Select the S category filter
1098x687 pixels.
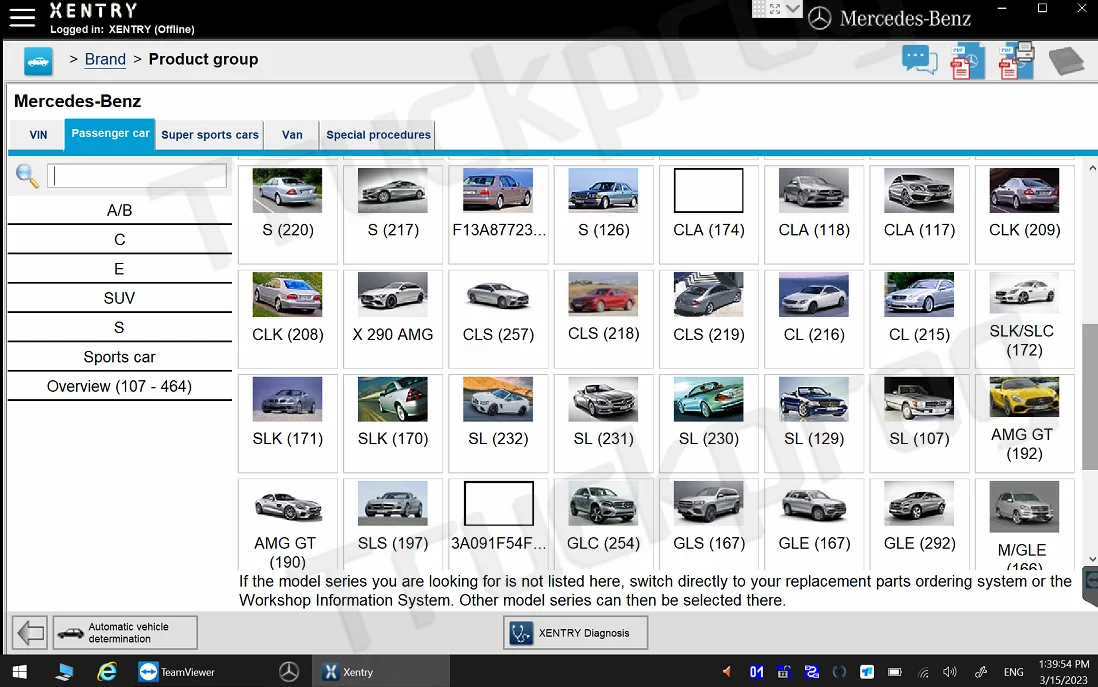(120, 328)
